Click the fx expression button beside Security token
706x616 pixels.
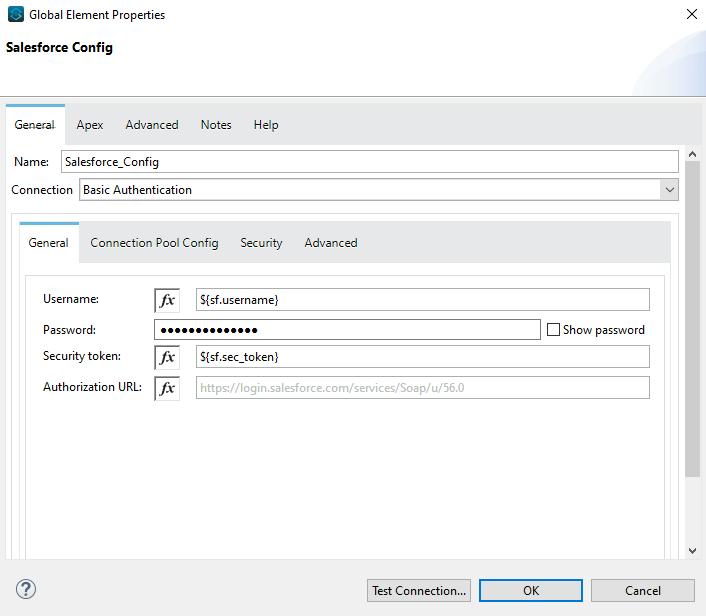(167, 357)
